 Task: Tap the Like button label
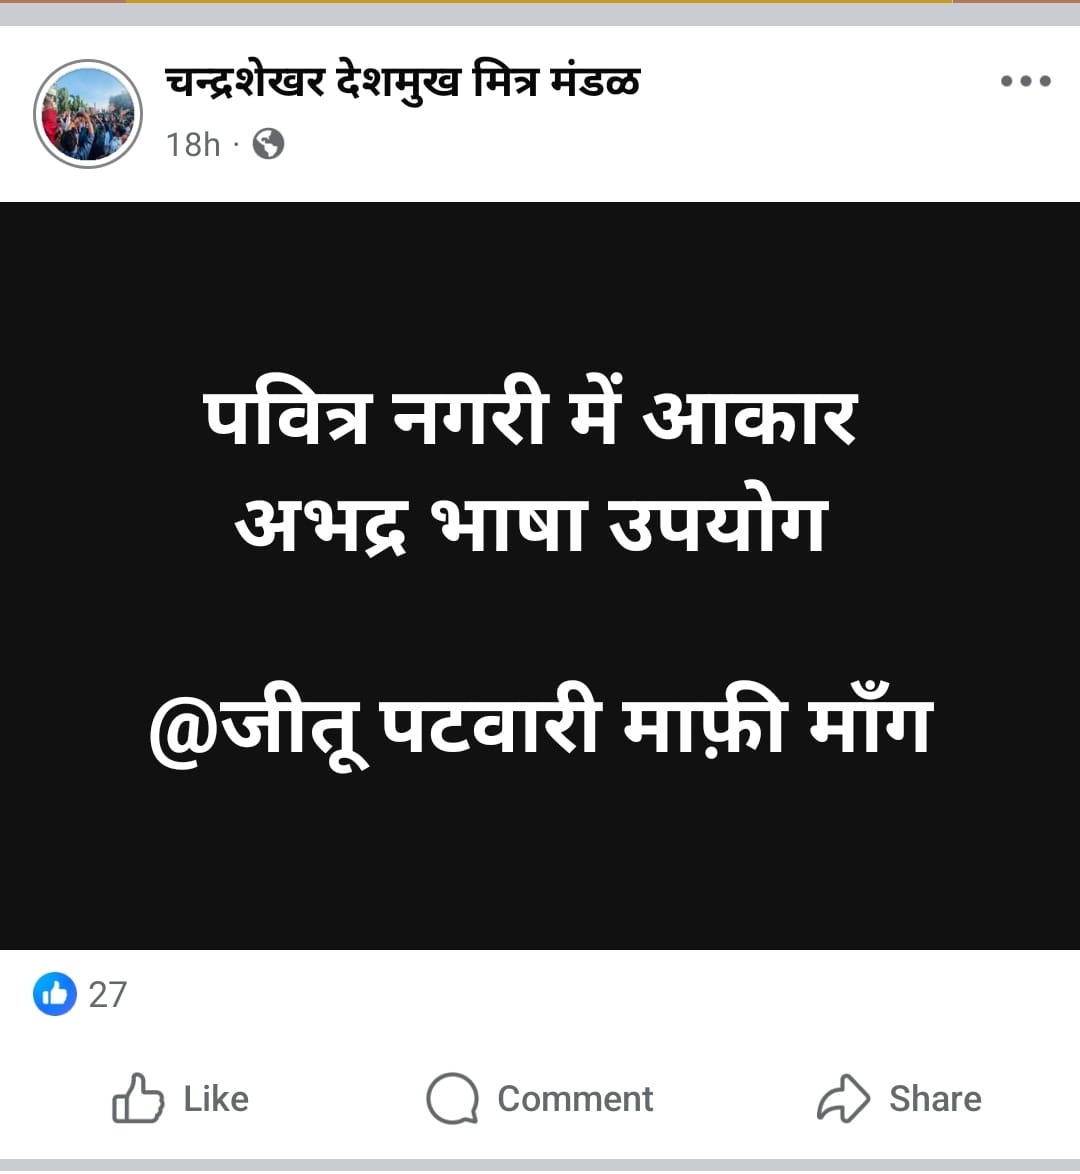[216, 1099]
